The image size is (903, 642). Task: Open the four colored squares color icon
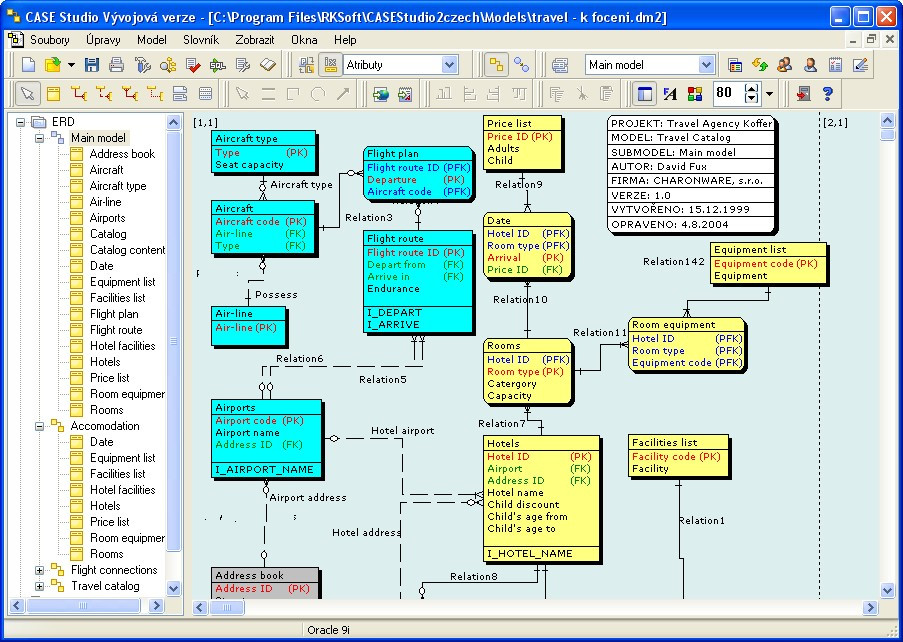tap(695, 93)
